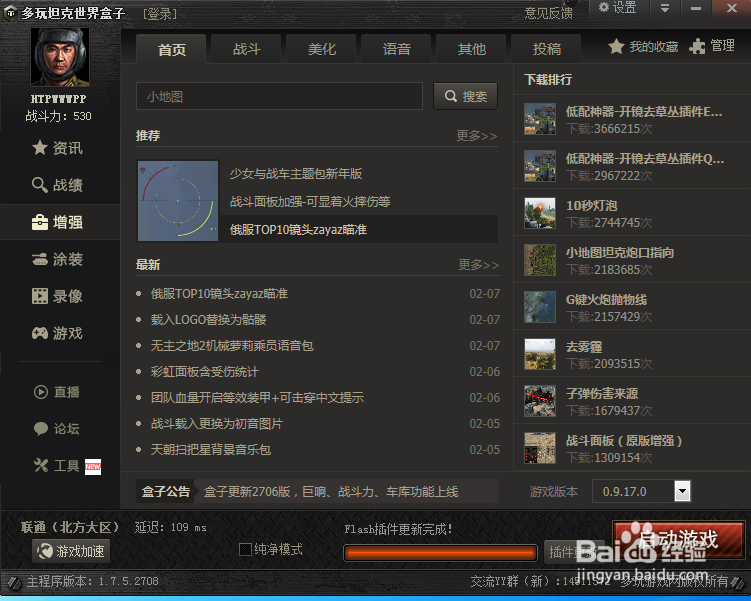Open 载入LOGO替换为骷髅 in latest list
The width and height of the screenshot is (751, 601).
[208, 319]
